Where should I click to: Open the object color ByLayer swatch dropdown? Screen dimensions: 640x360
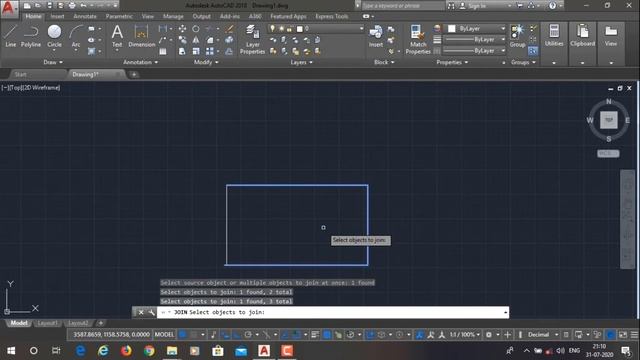pos(476,29)
